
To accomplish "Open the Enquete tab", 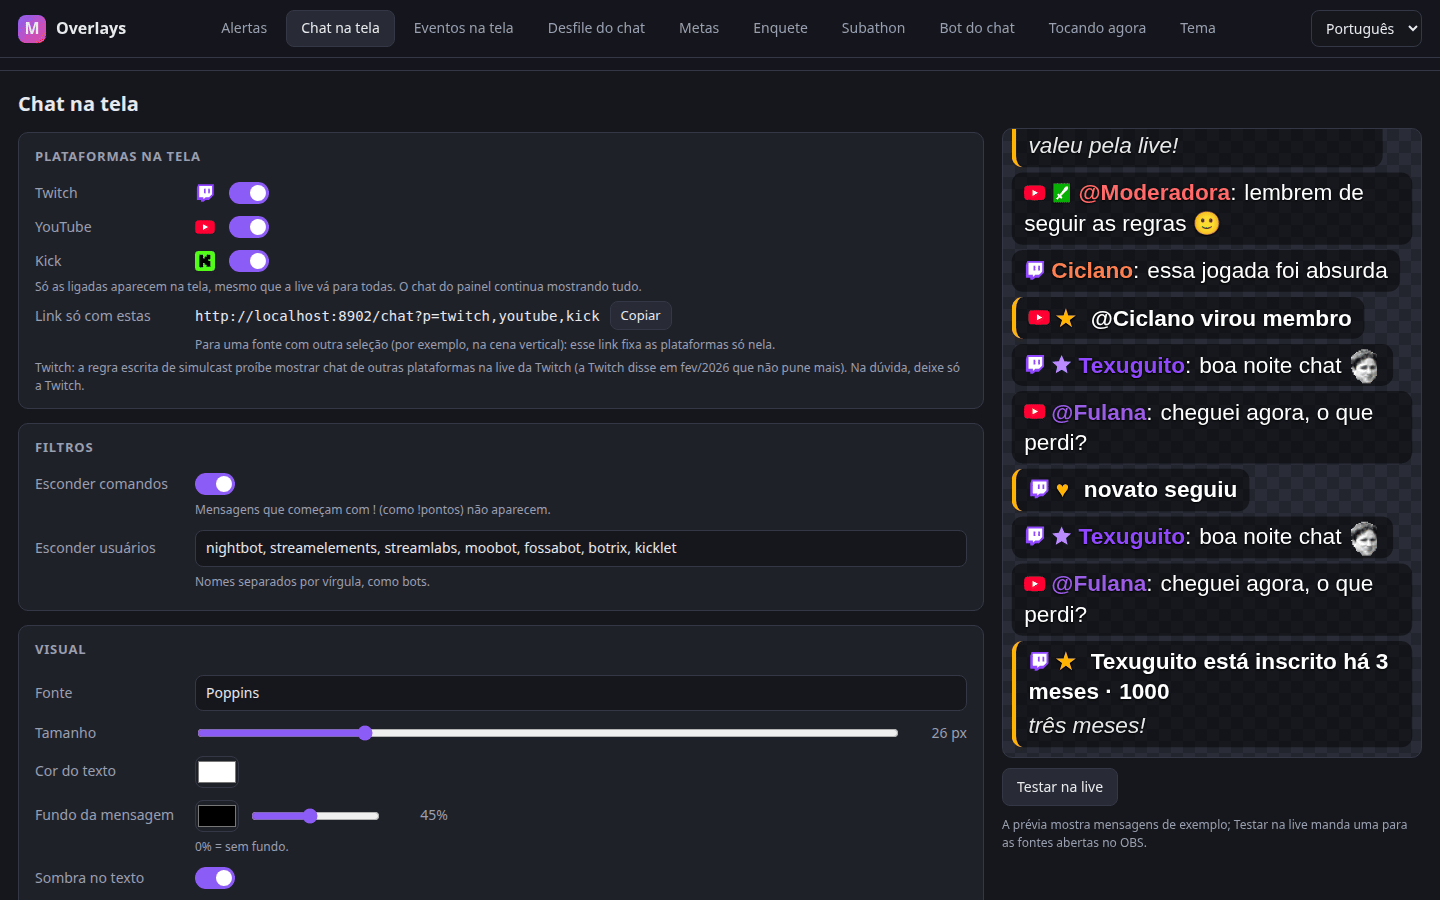I will click(780, 28).
